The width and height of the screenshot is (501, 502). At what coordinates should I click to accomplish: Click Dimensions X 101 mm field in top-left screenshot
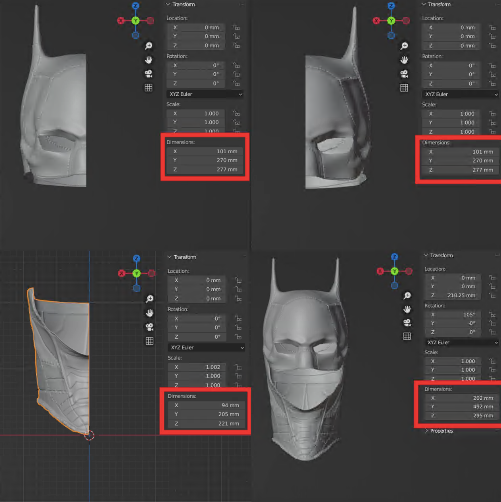pos(205,151)
